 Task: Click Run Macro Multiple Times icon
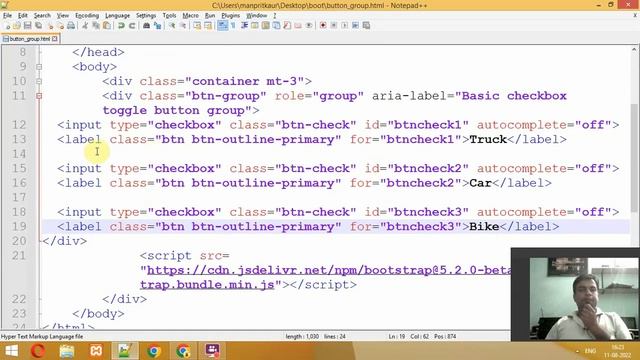[x=355, y=25]
